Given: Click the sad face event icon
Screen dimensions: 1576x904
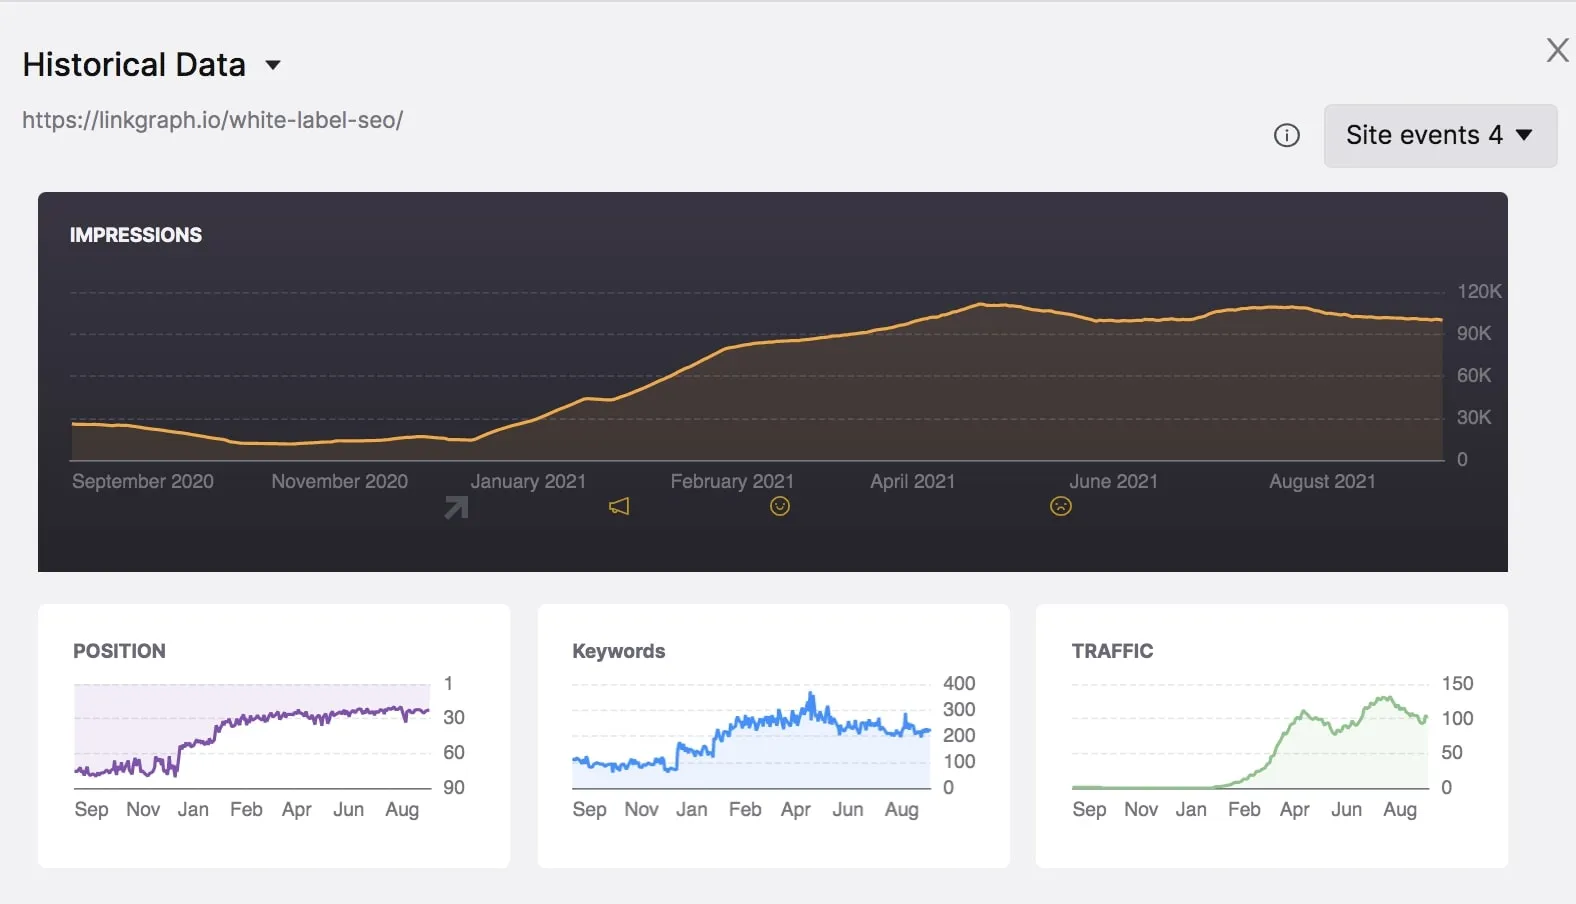Looking at the screenshot, I should point(1061,507).
